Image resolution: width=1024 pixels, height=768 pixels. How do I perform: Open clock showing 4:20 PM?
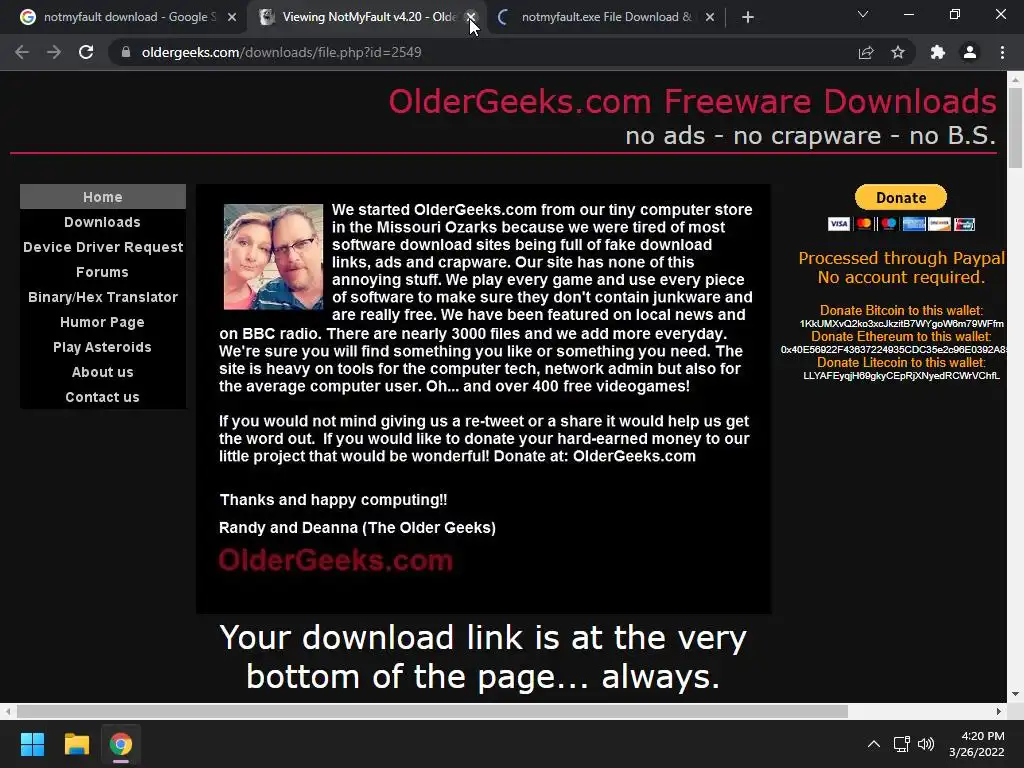pyautogui.click(x=977, y=744)
